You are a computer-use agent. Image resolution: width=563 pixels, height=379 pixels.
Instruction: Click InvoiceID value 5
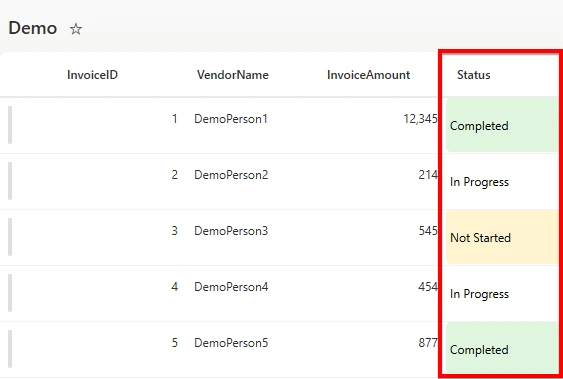[175, 343]
